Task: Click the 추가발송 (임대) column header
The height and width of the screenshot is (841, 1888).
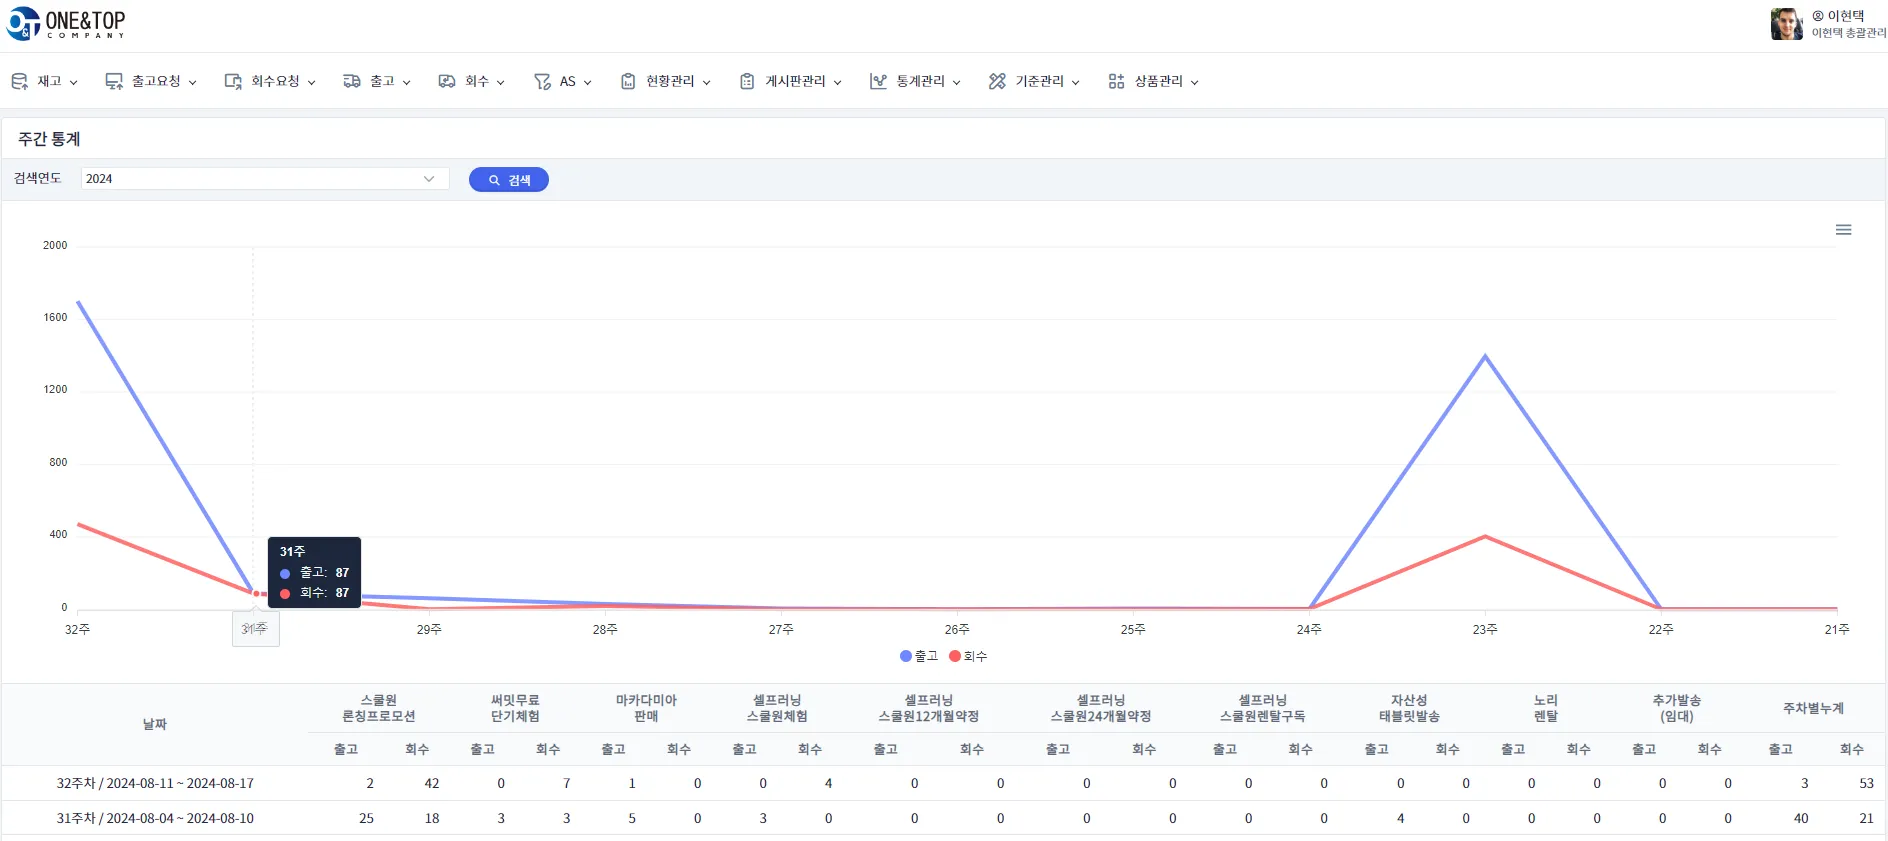Action: click(1677, 708)
